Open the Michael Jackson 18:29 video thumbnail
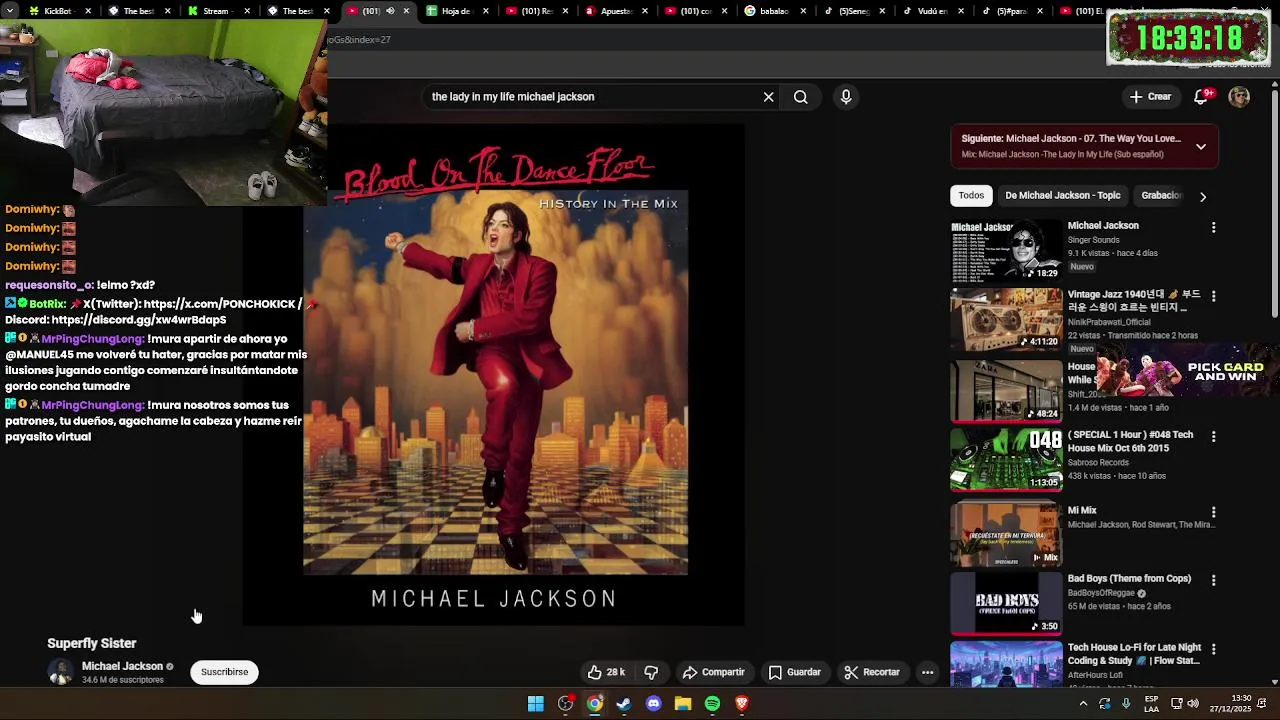The height and width of the screenshot is (720, 1280). (1006, 250)
